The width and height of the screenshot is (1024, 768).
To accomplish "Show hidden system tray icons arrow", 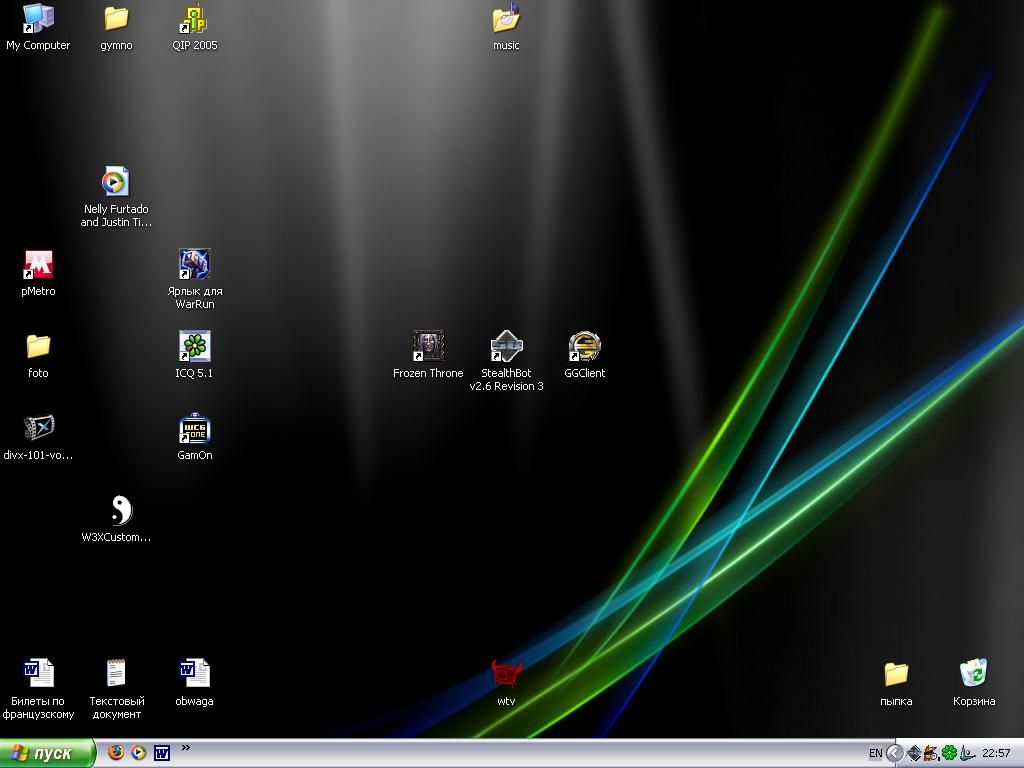I will pyautogui.click(x=895, y=753).
